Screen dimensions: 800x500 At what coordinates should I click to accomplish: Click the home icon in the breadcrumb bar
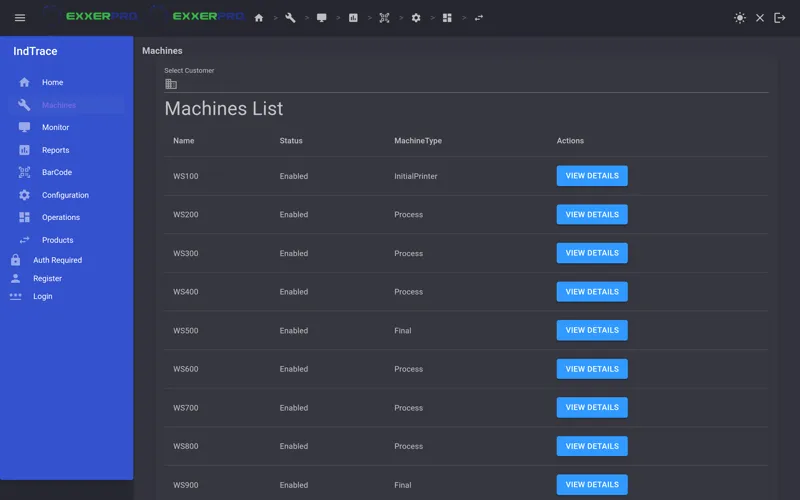pos(259,18)
